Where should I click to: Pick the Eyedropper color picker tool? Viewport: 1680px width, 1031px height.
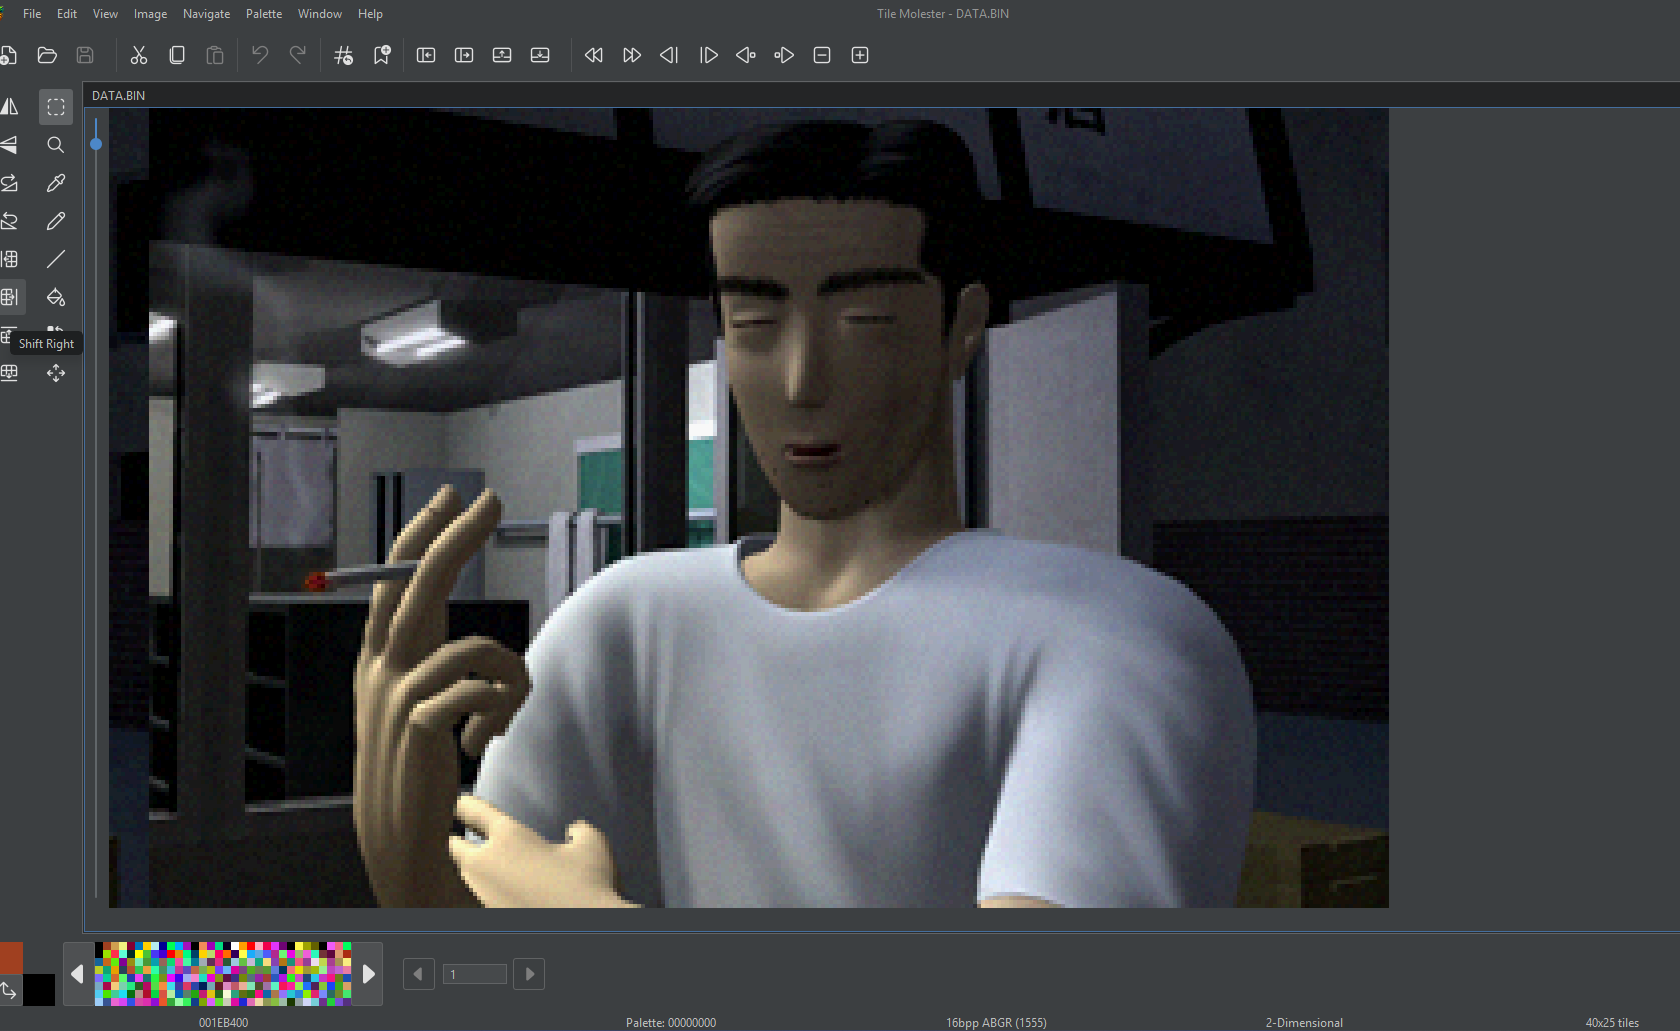[x=56, y=183]
